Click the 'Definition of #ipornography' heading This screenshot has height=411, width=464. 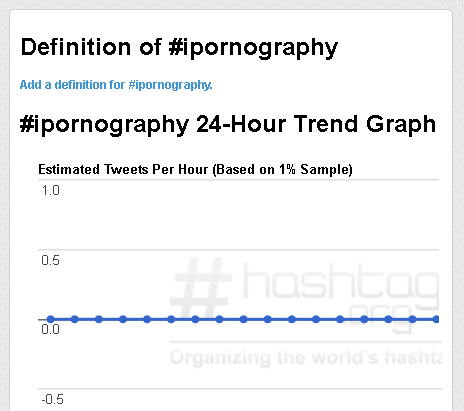tap(179, 47)
